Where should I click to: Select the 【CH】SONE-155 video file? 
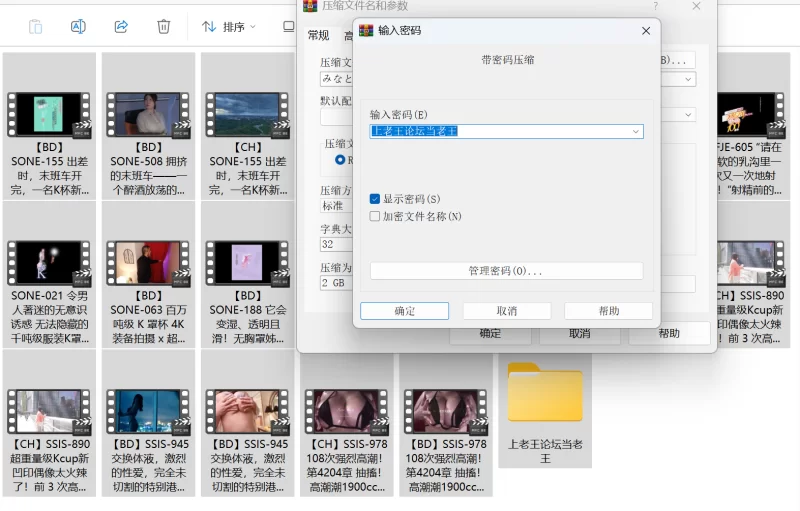[247, 126]
